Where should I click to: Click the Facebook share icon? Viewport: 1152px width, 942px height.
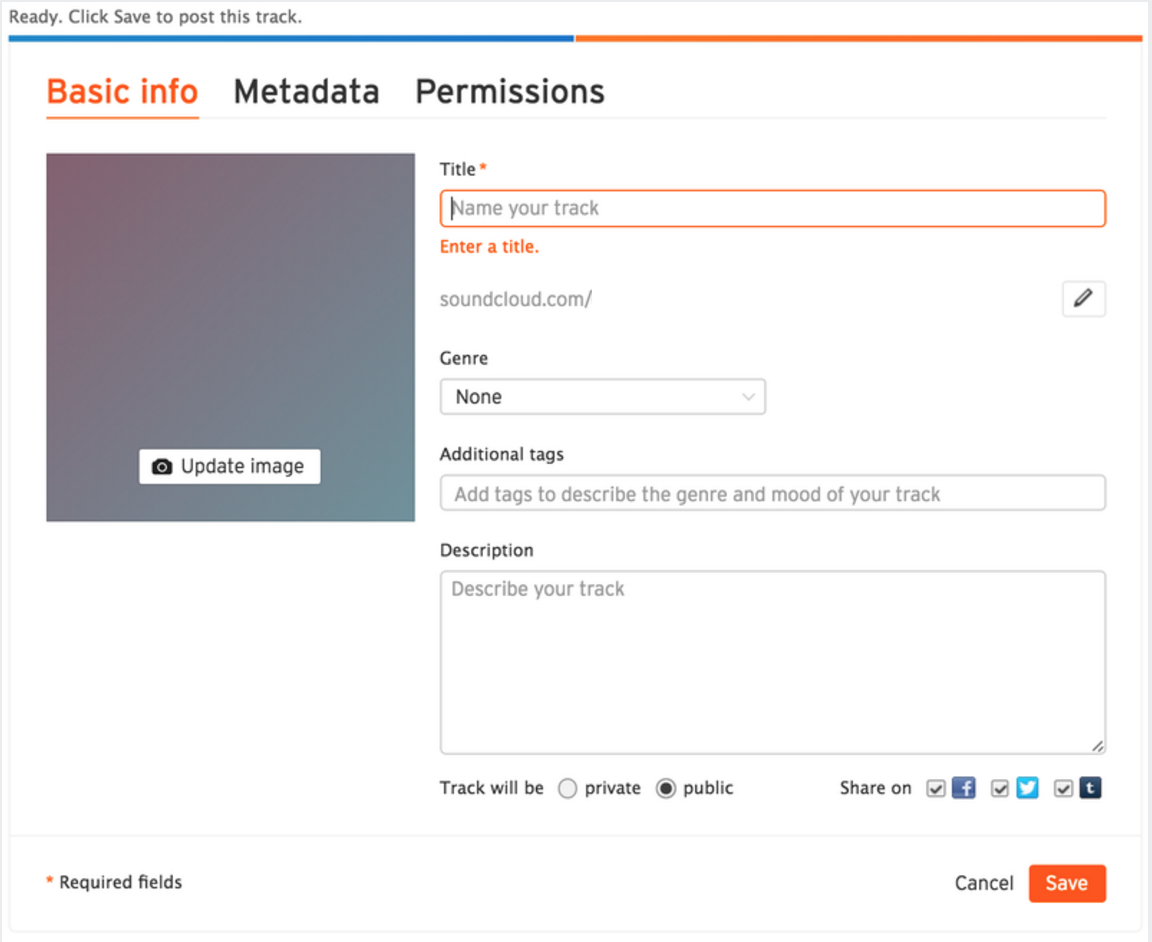963,788
